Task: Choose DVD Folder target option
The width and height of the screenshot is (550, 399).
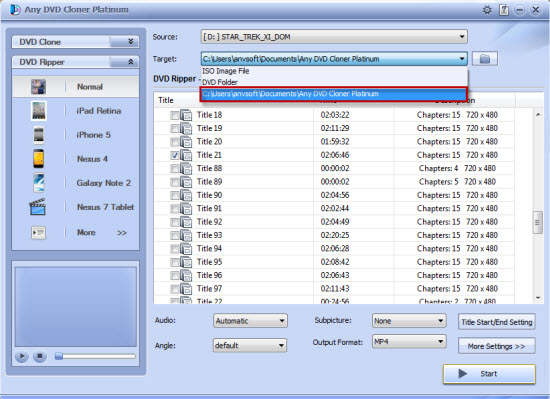Action: [x=334, y=82]
